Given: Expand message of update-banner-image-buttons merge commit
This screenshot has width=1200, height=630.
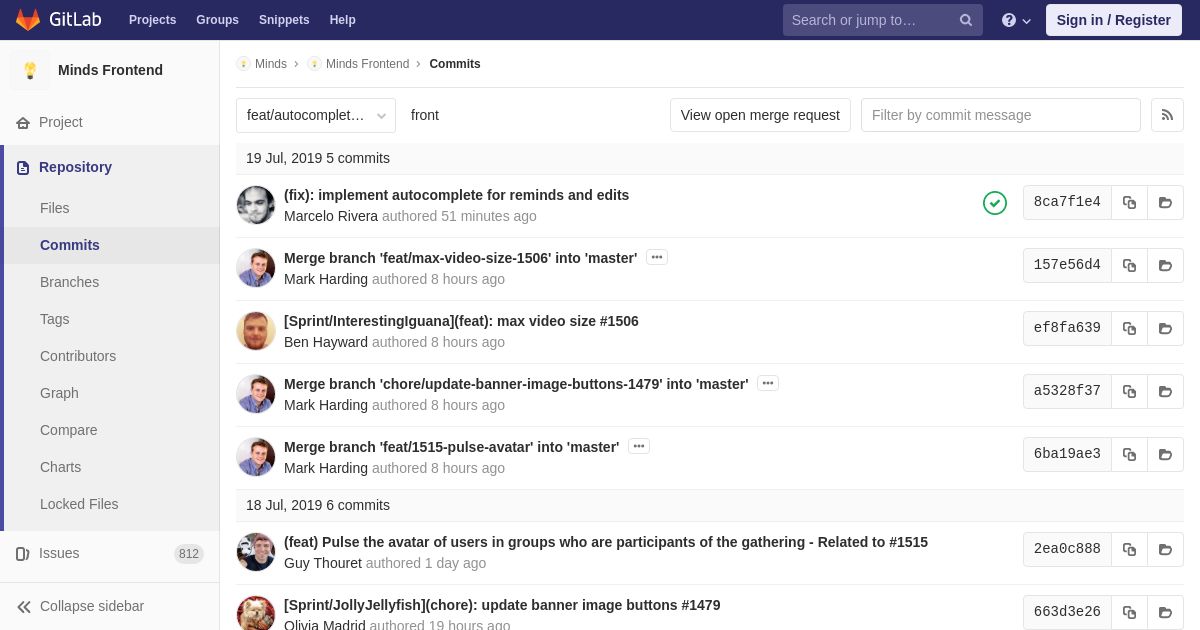Looking at the screenshot, I should click(768, 383).
